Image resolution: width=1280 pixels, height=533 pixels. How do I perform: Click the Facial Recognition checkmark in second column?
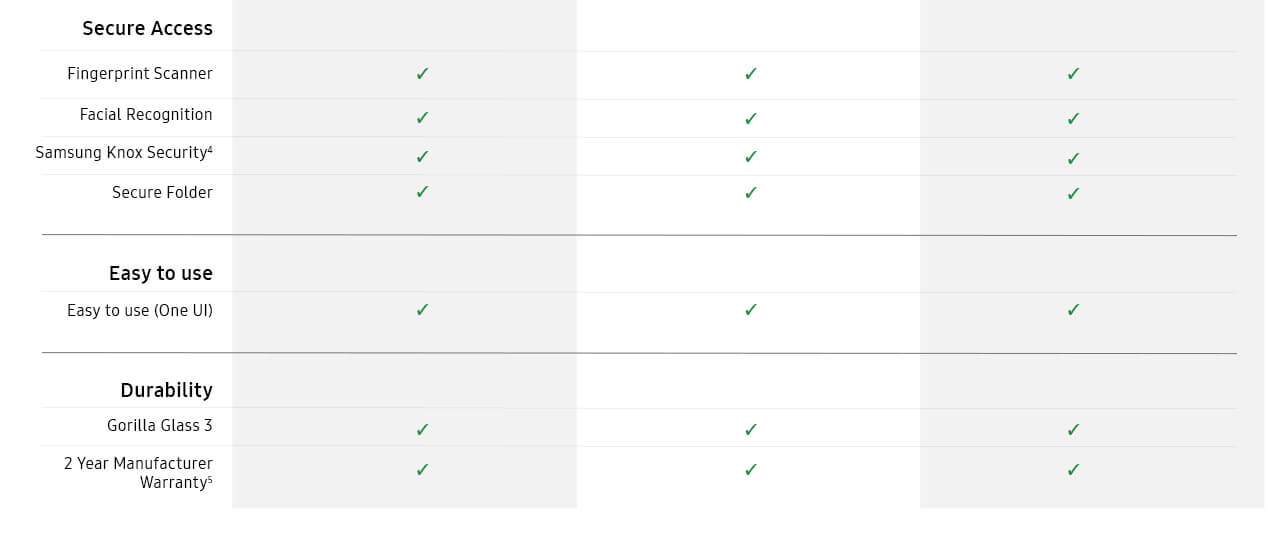pyautogui.click(x=751, y=118)
